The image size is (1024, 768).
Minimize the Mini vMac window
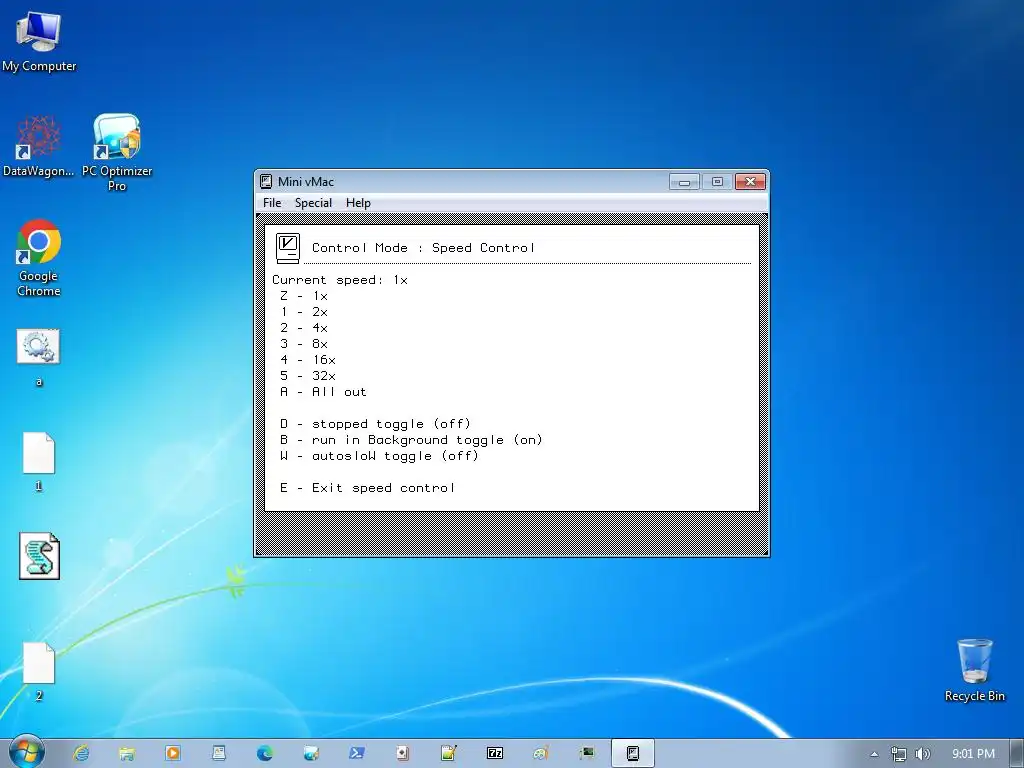click(x=684, y=182)
